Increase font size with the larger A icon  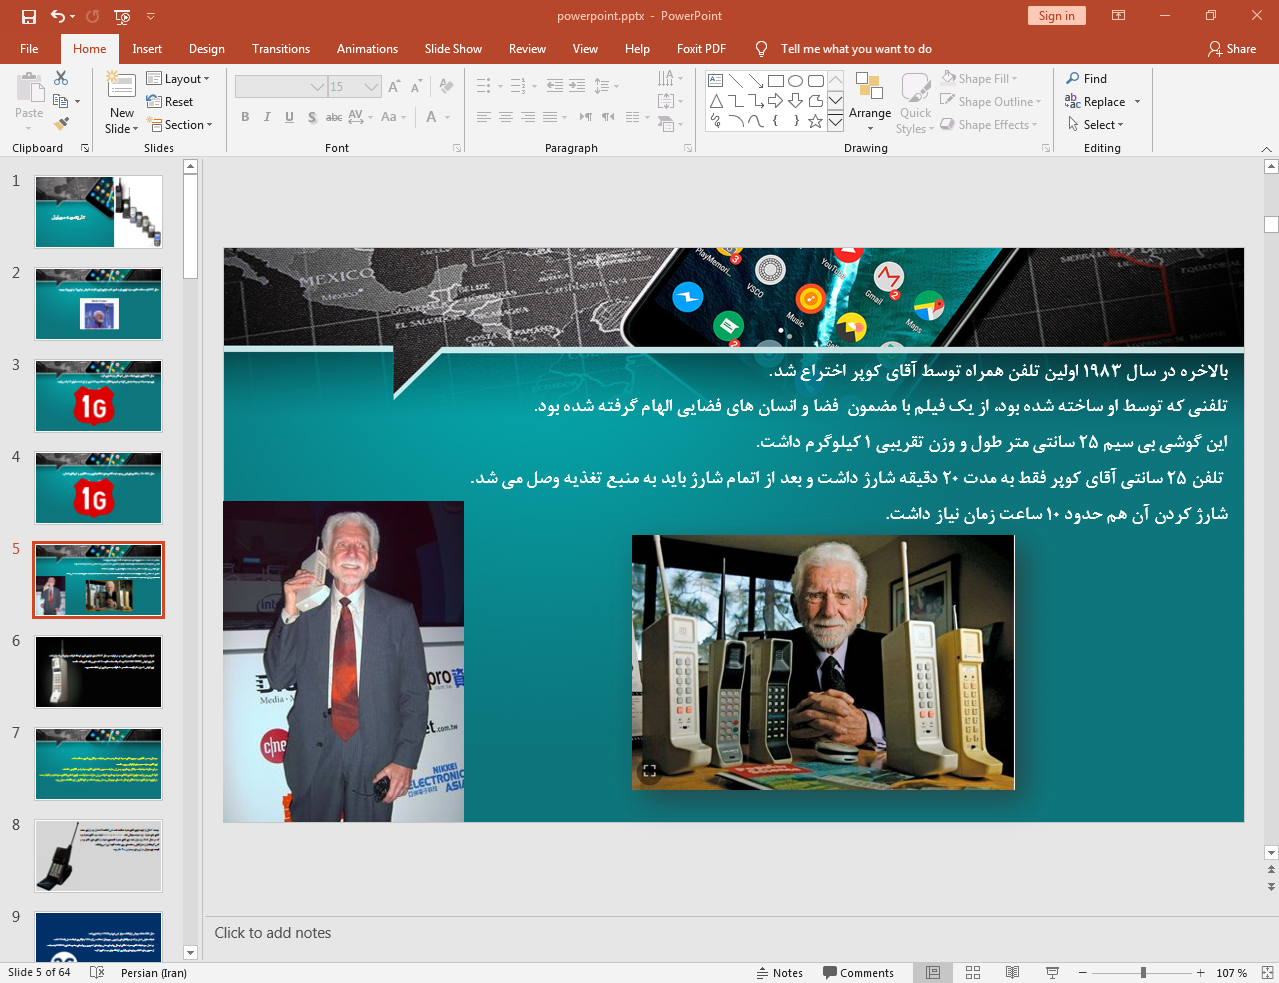coord(394,87)
